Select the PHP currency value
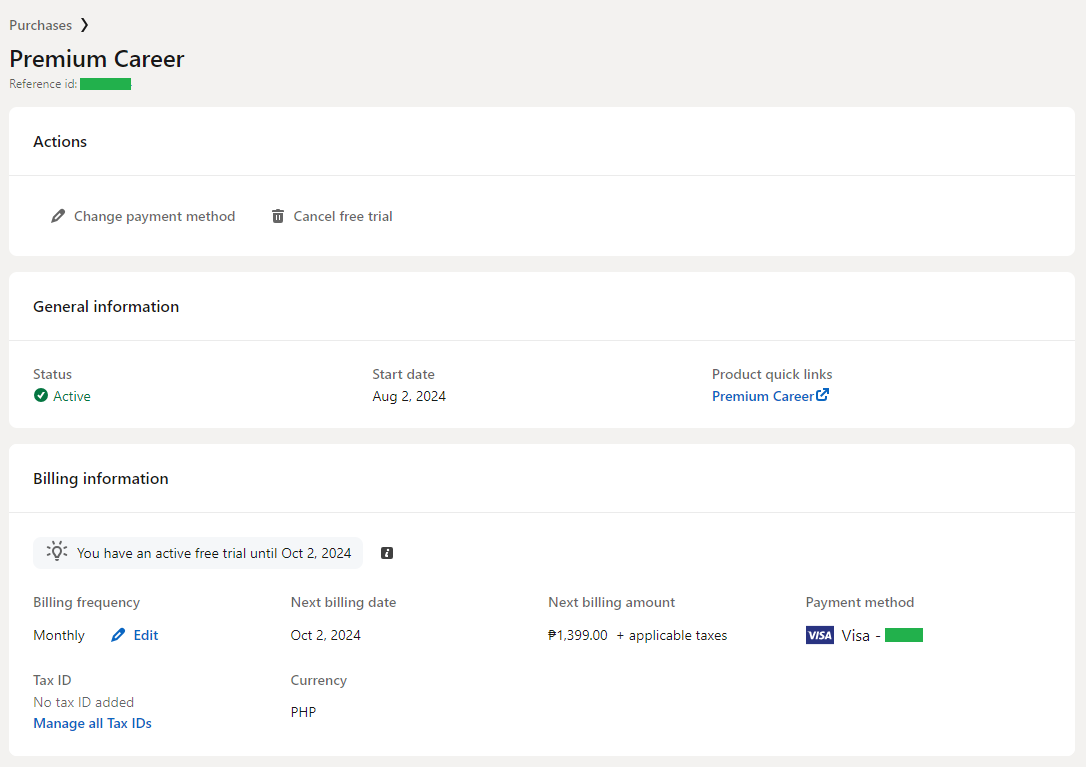 click(303, 712)
